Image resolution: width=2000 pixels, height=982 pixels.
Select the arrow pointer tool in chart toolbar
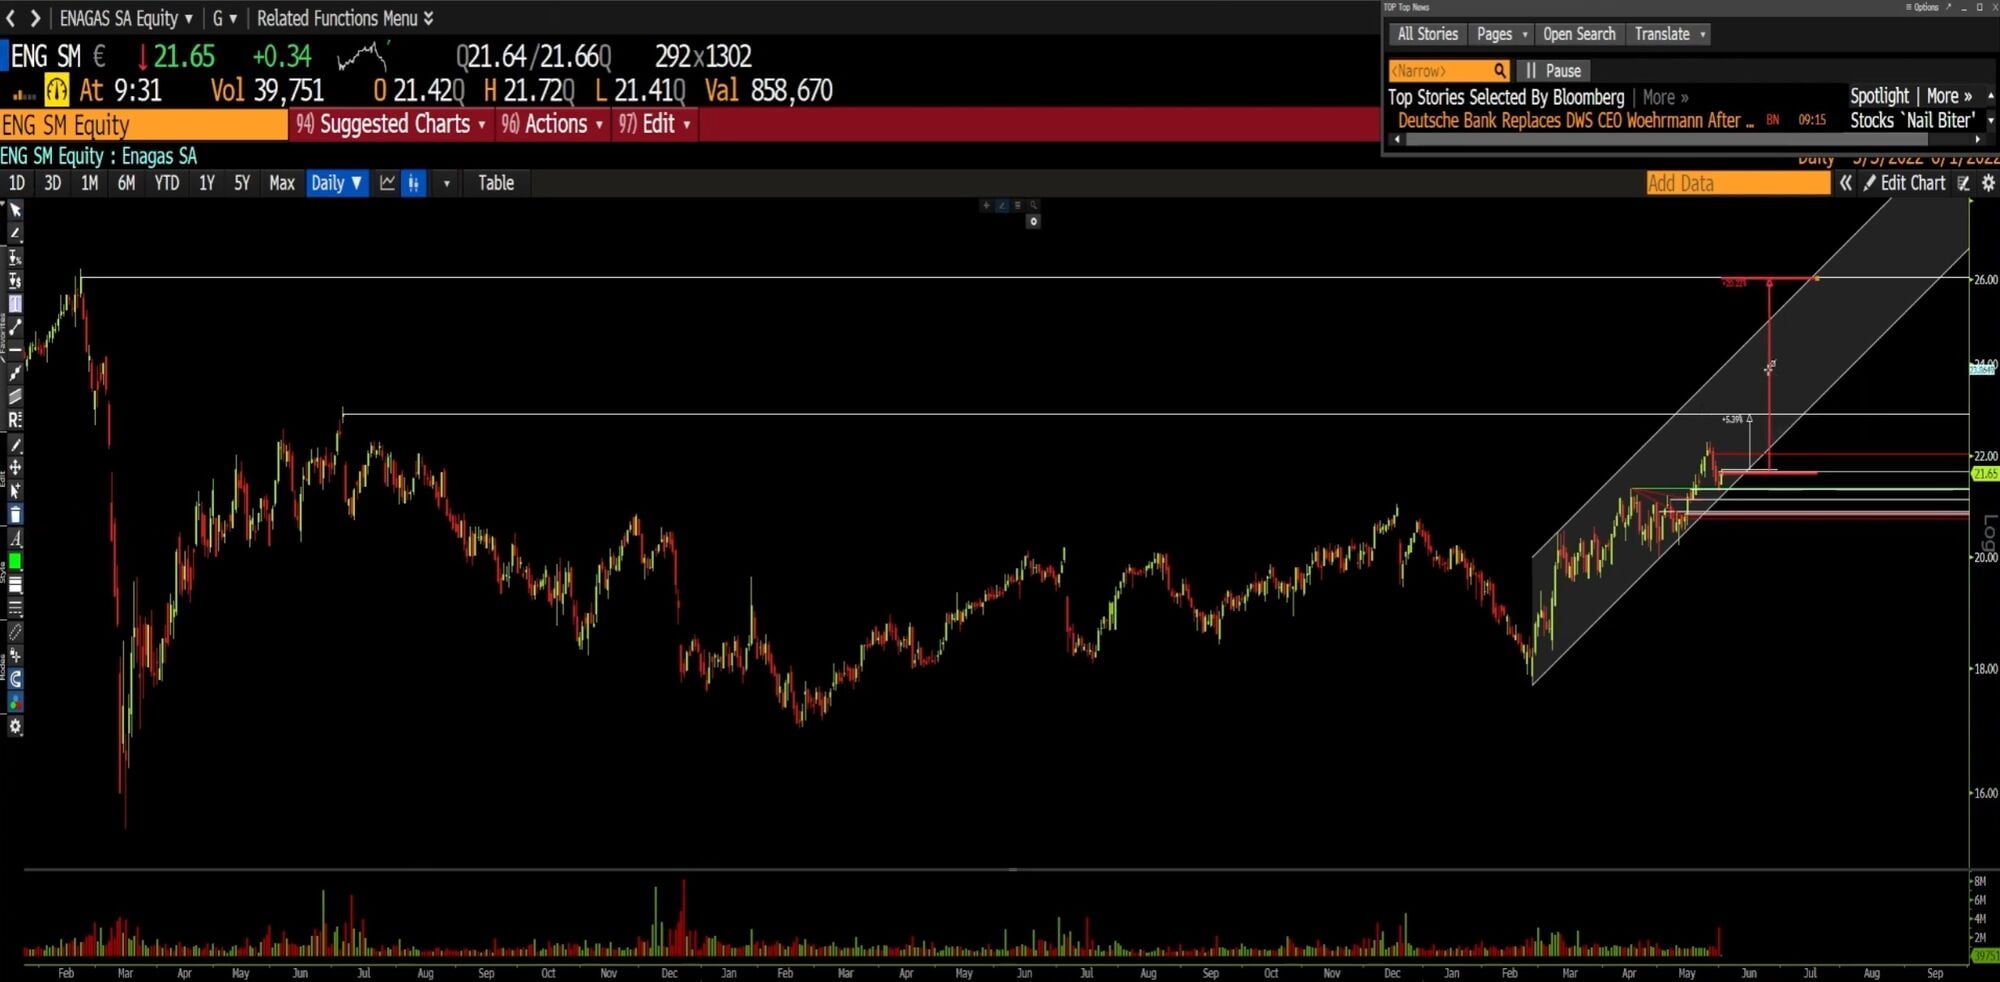pyautogui.click(x=15, y=210)
